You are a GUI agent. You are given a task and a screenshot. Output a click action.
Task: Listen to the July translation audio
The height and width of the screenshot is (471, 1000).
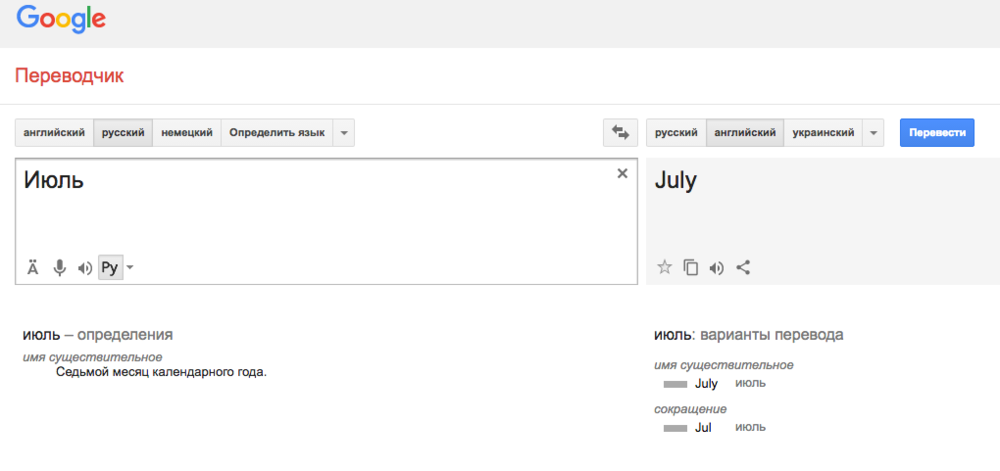(716, 267)
